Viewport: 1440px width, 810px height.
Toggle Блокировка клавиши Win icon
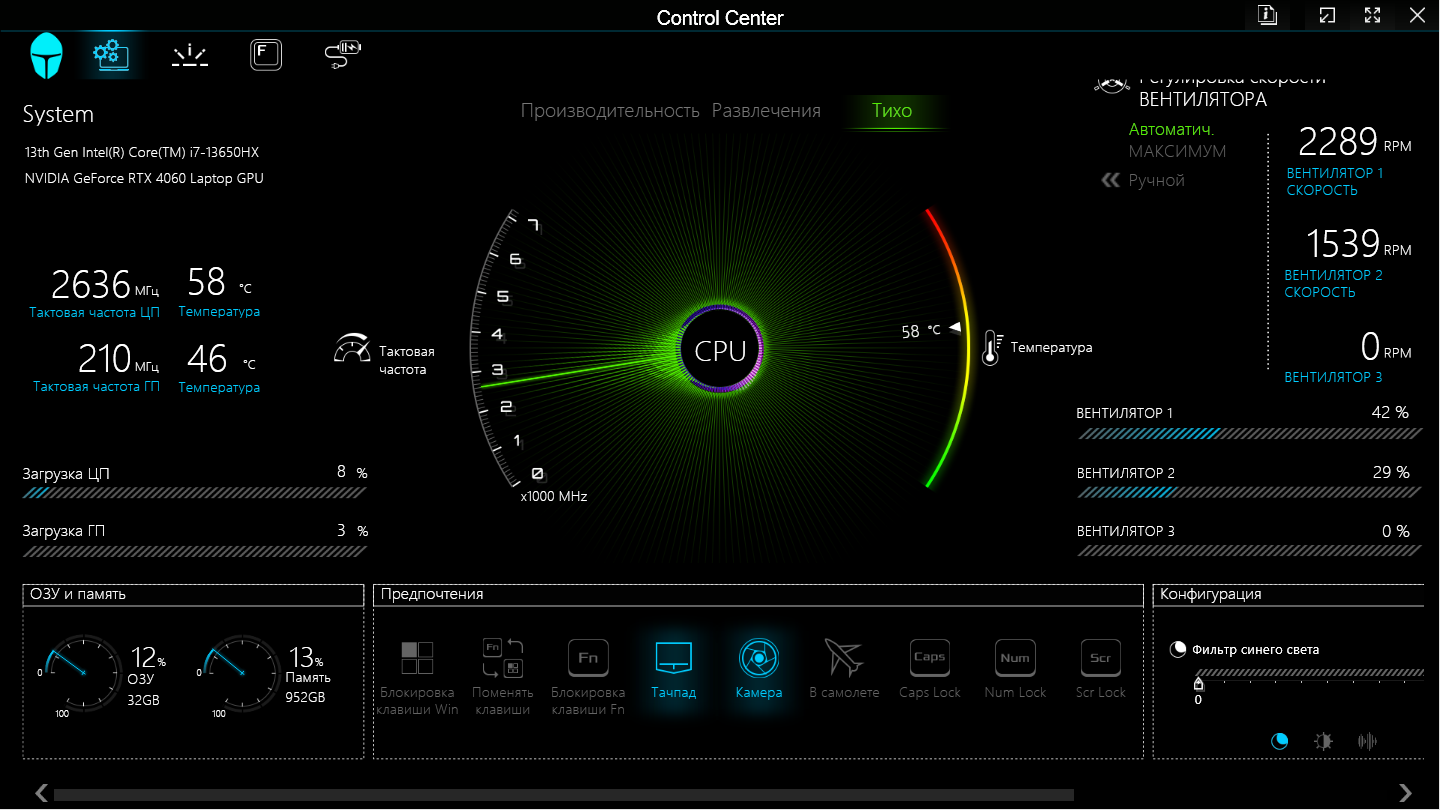tap(417, 658)
